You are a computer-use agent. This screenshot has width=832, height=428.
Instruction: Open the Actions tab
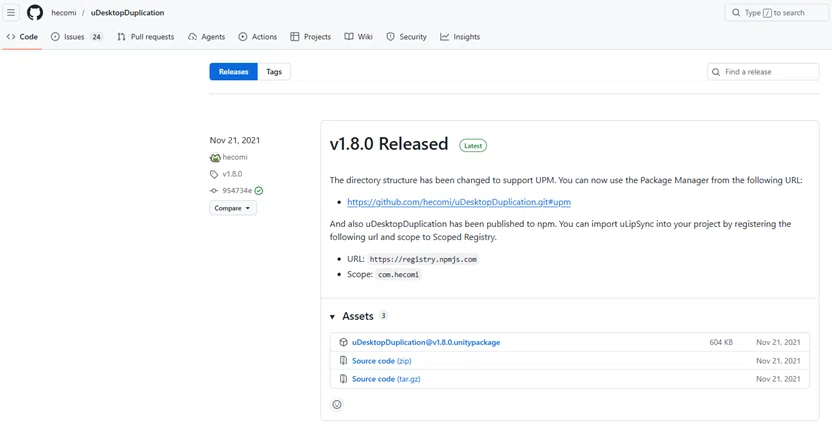click(x=258, y=37)
